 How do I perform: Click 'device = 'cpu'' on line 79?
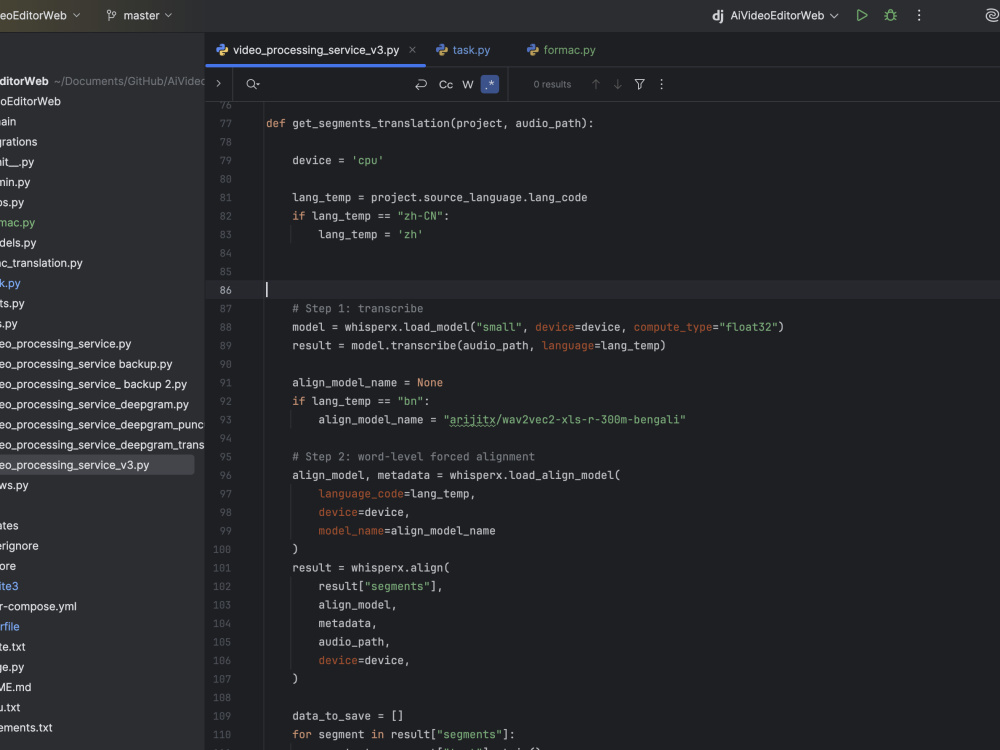(338, 160)
